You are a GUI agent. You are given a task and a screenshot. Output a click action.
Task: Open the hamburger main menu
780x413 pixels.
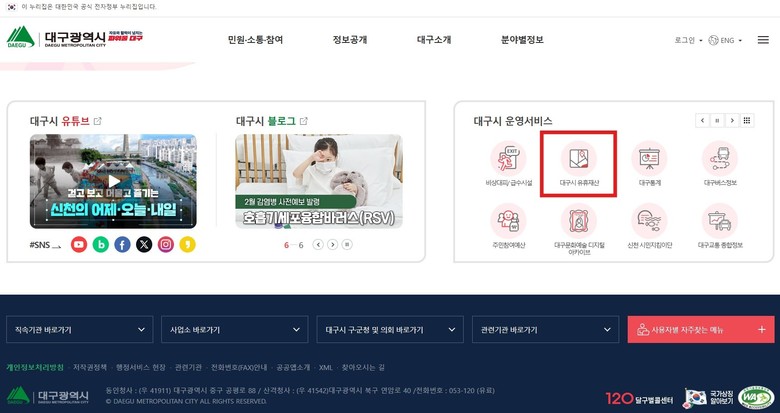click(763, 40)
